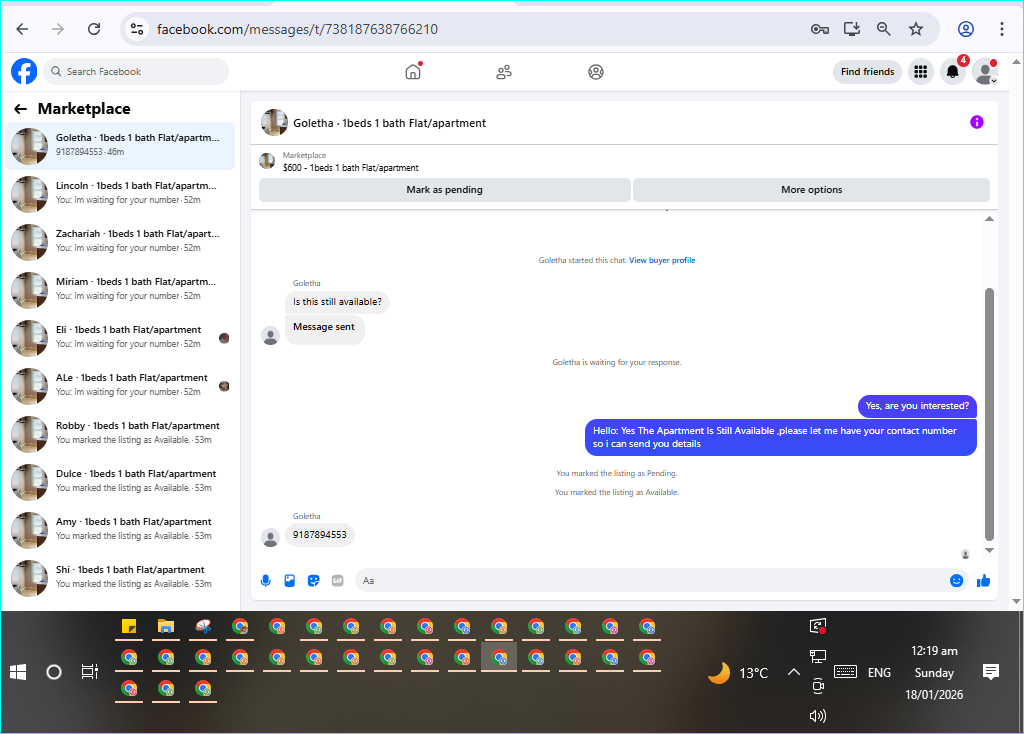Open the Amy conversation
This screenshot has width=1024, height=734.
tap(120, 530)
